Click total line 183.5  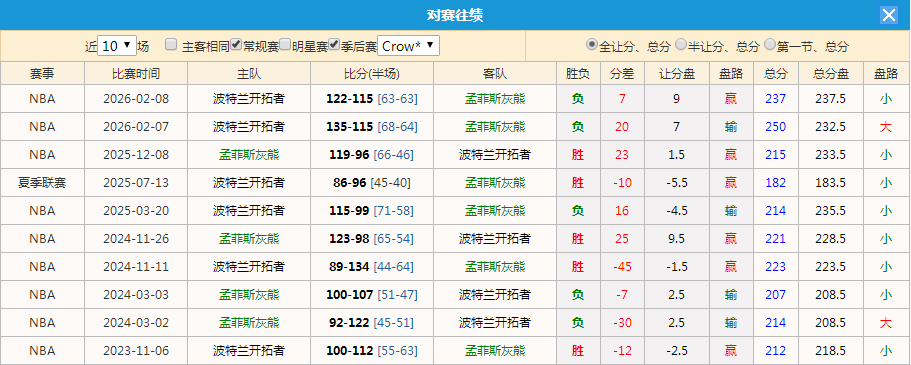tap(830, 182)
